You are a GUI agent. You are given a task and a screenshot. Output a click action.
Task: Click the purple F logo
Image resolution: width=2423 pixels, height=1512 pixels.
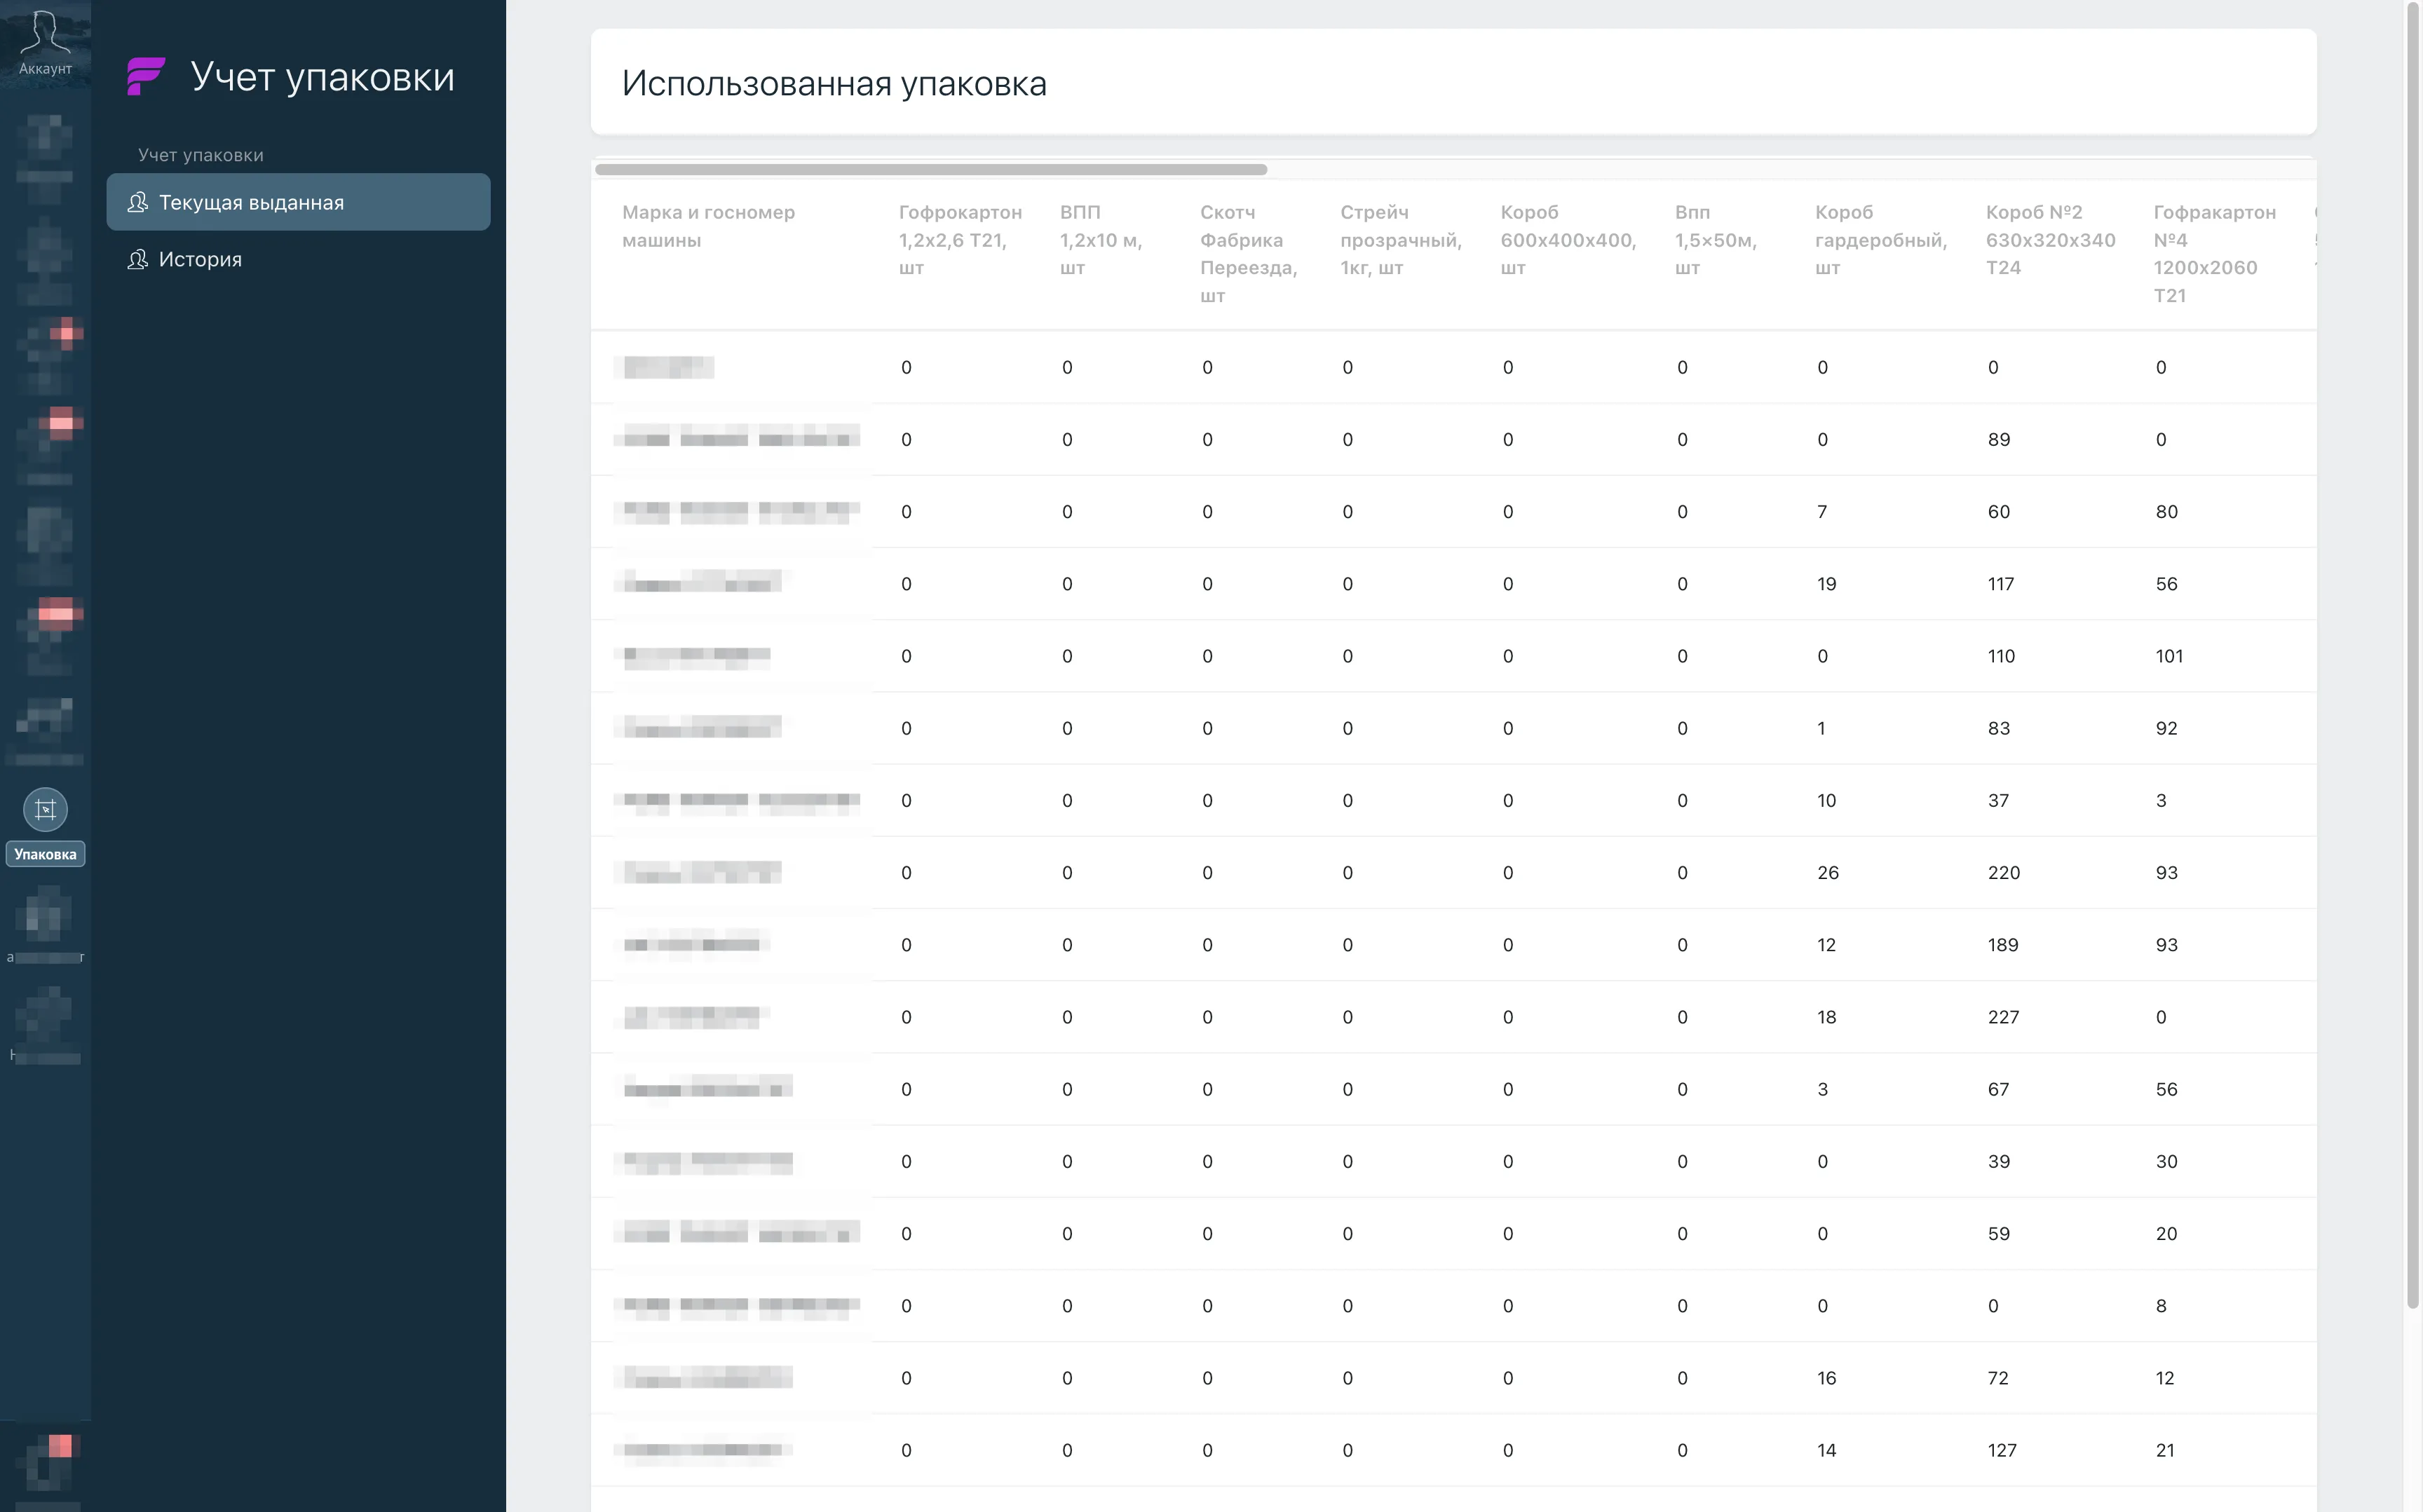(146, 76)
